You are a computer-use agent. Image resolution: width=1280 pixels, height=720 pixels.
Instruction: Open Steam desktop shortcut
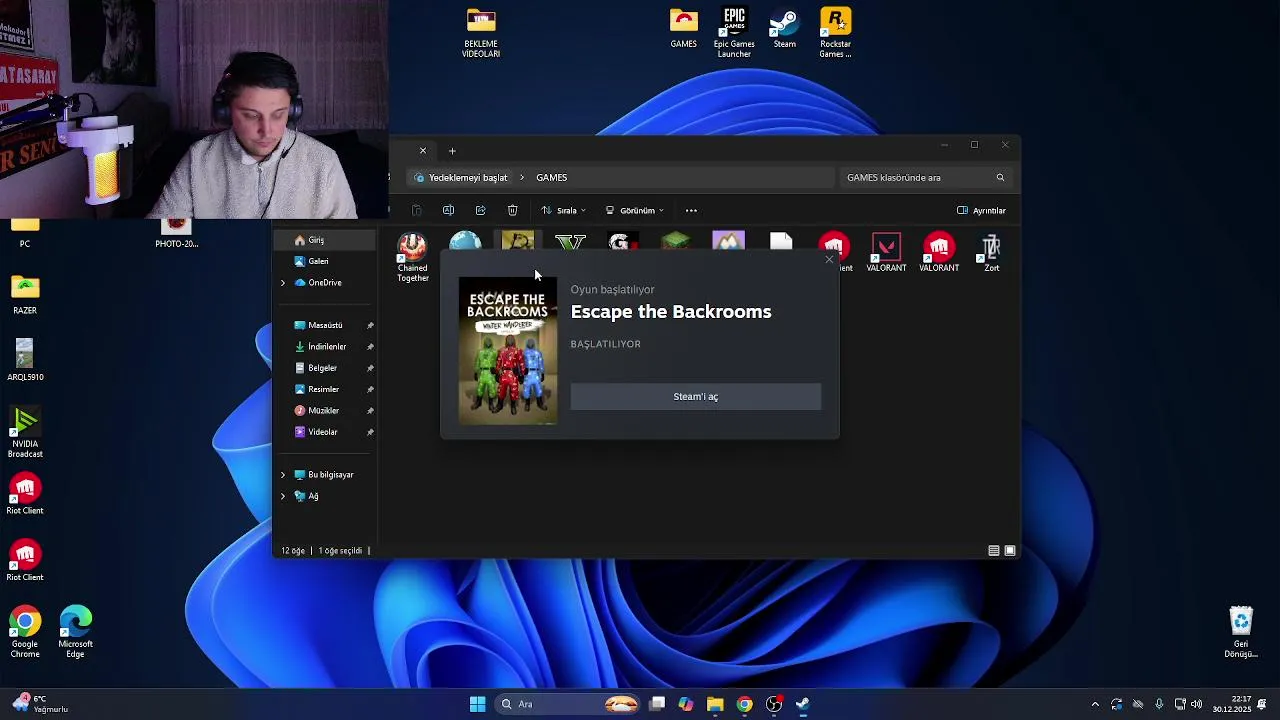click(x=785, y=29)
